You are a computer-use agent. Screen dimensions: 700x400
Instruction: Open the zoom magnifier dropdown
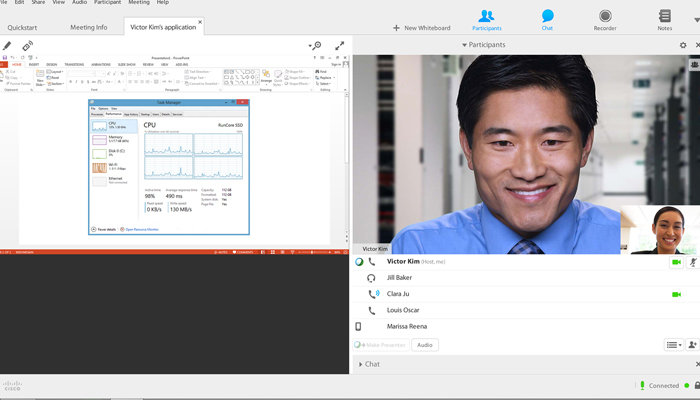[316, 45]
